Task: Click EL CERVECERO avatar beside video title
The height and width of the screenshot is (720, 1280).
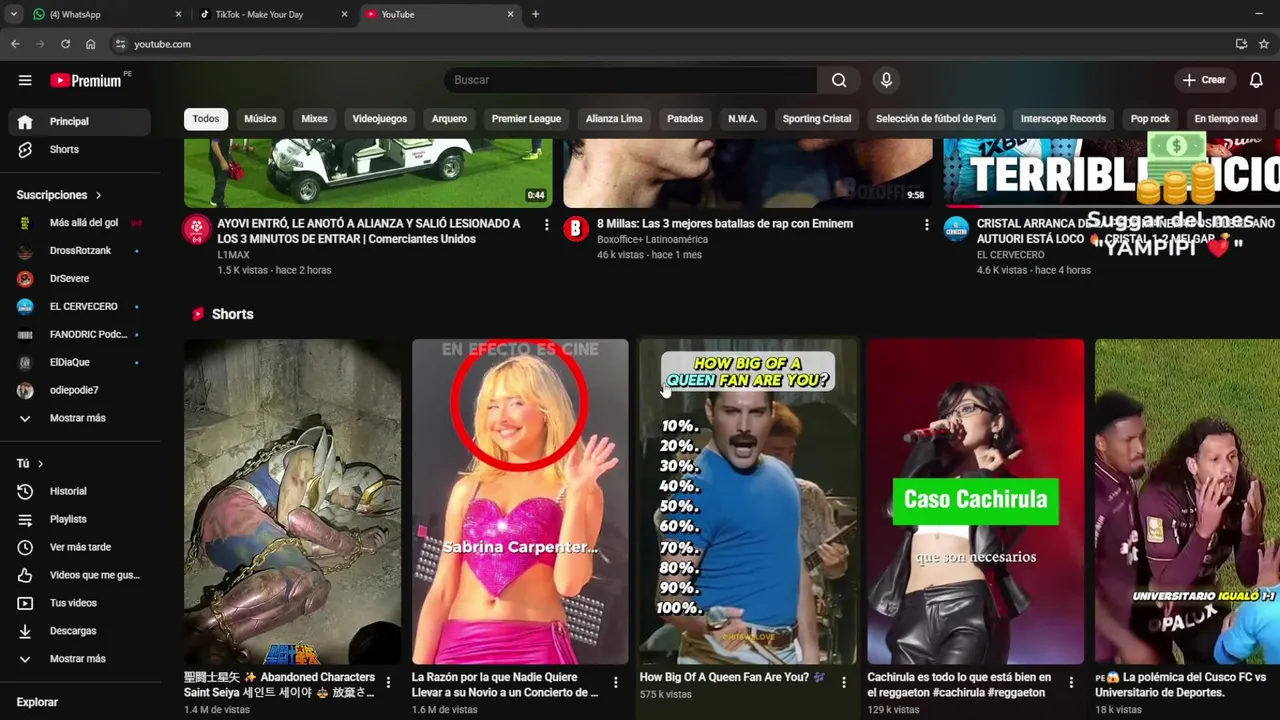Action: 956,229
